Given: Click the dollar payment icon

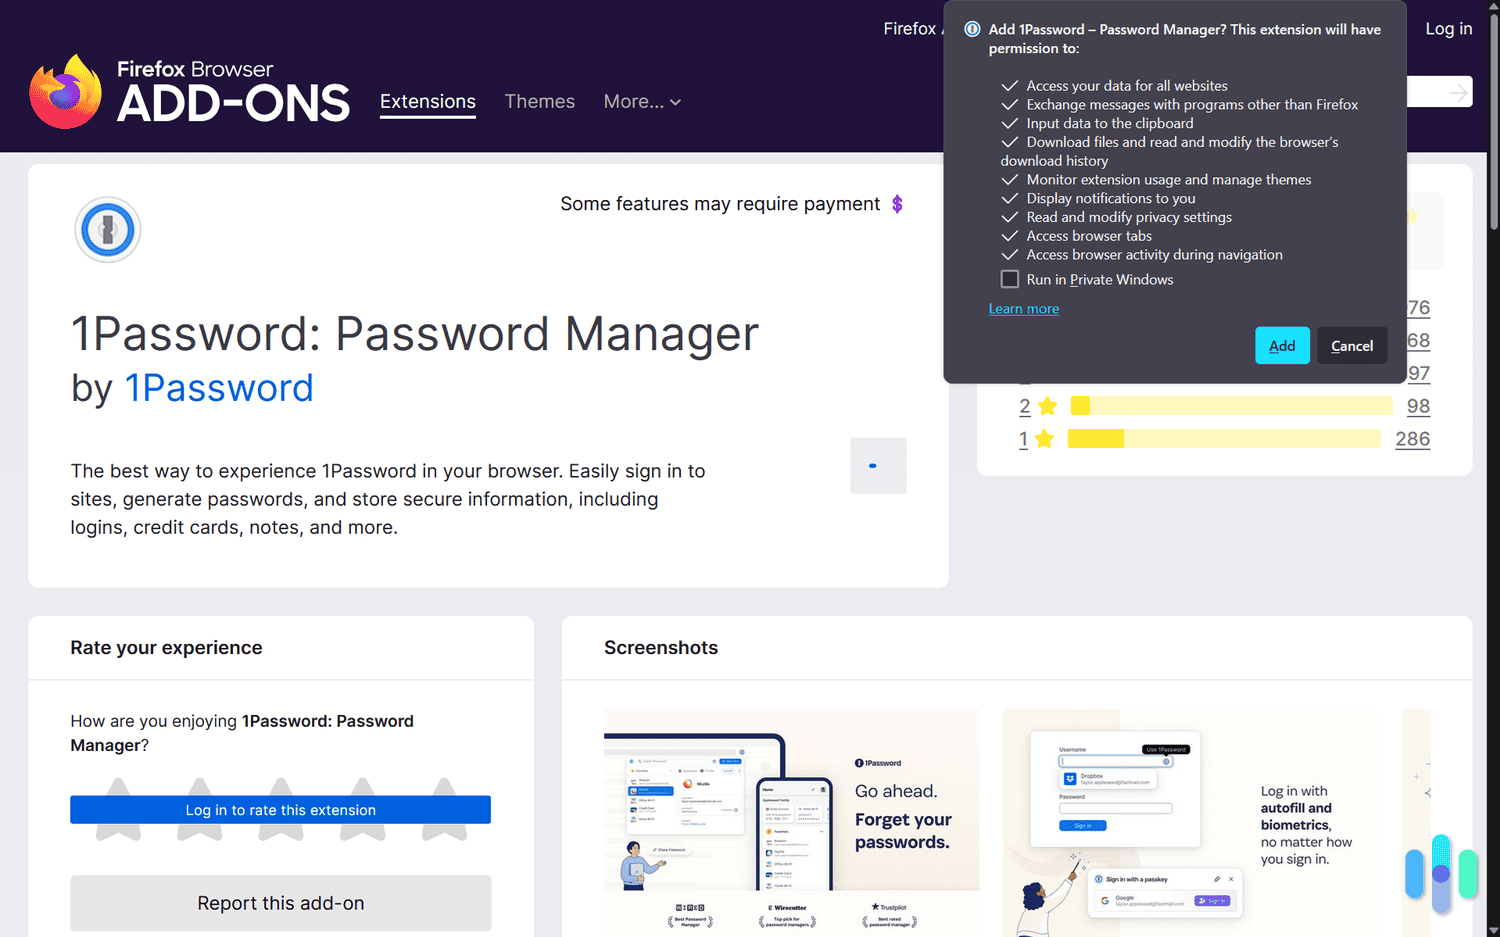Looking at the screenshot, I should [x=895, y=204].
